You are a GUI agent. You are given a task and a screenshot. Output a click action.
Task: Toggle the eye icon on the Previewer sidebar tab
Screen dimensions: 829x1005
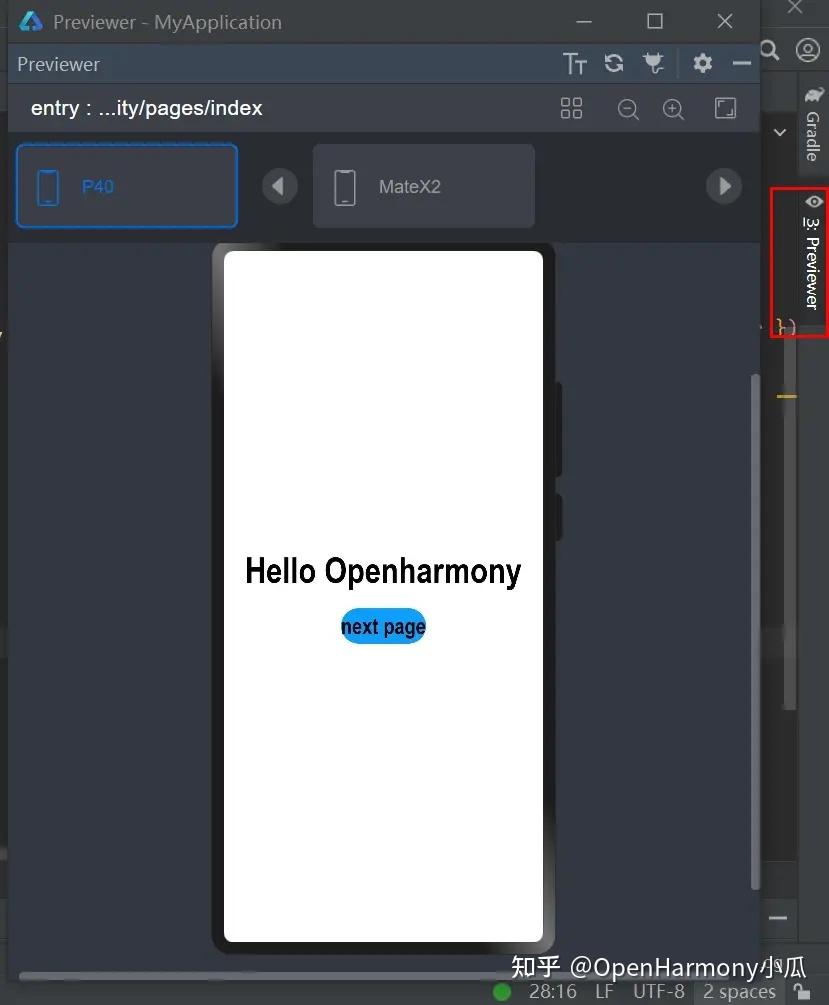click(x=813, y=201)
